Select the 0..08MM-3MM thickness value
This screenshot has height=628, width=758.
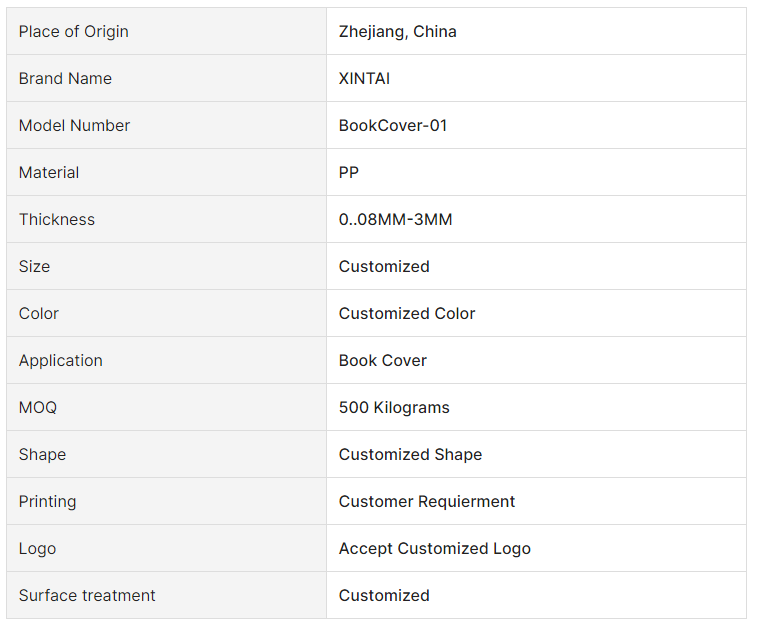(x=395, y=219)
